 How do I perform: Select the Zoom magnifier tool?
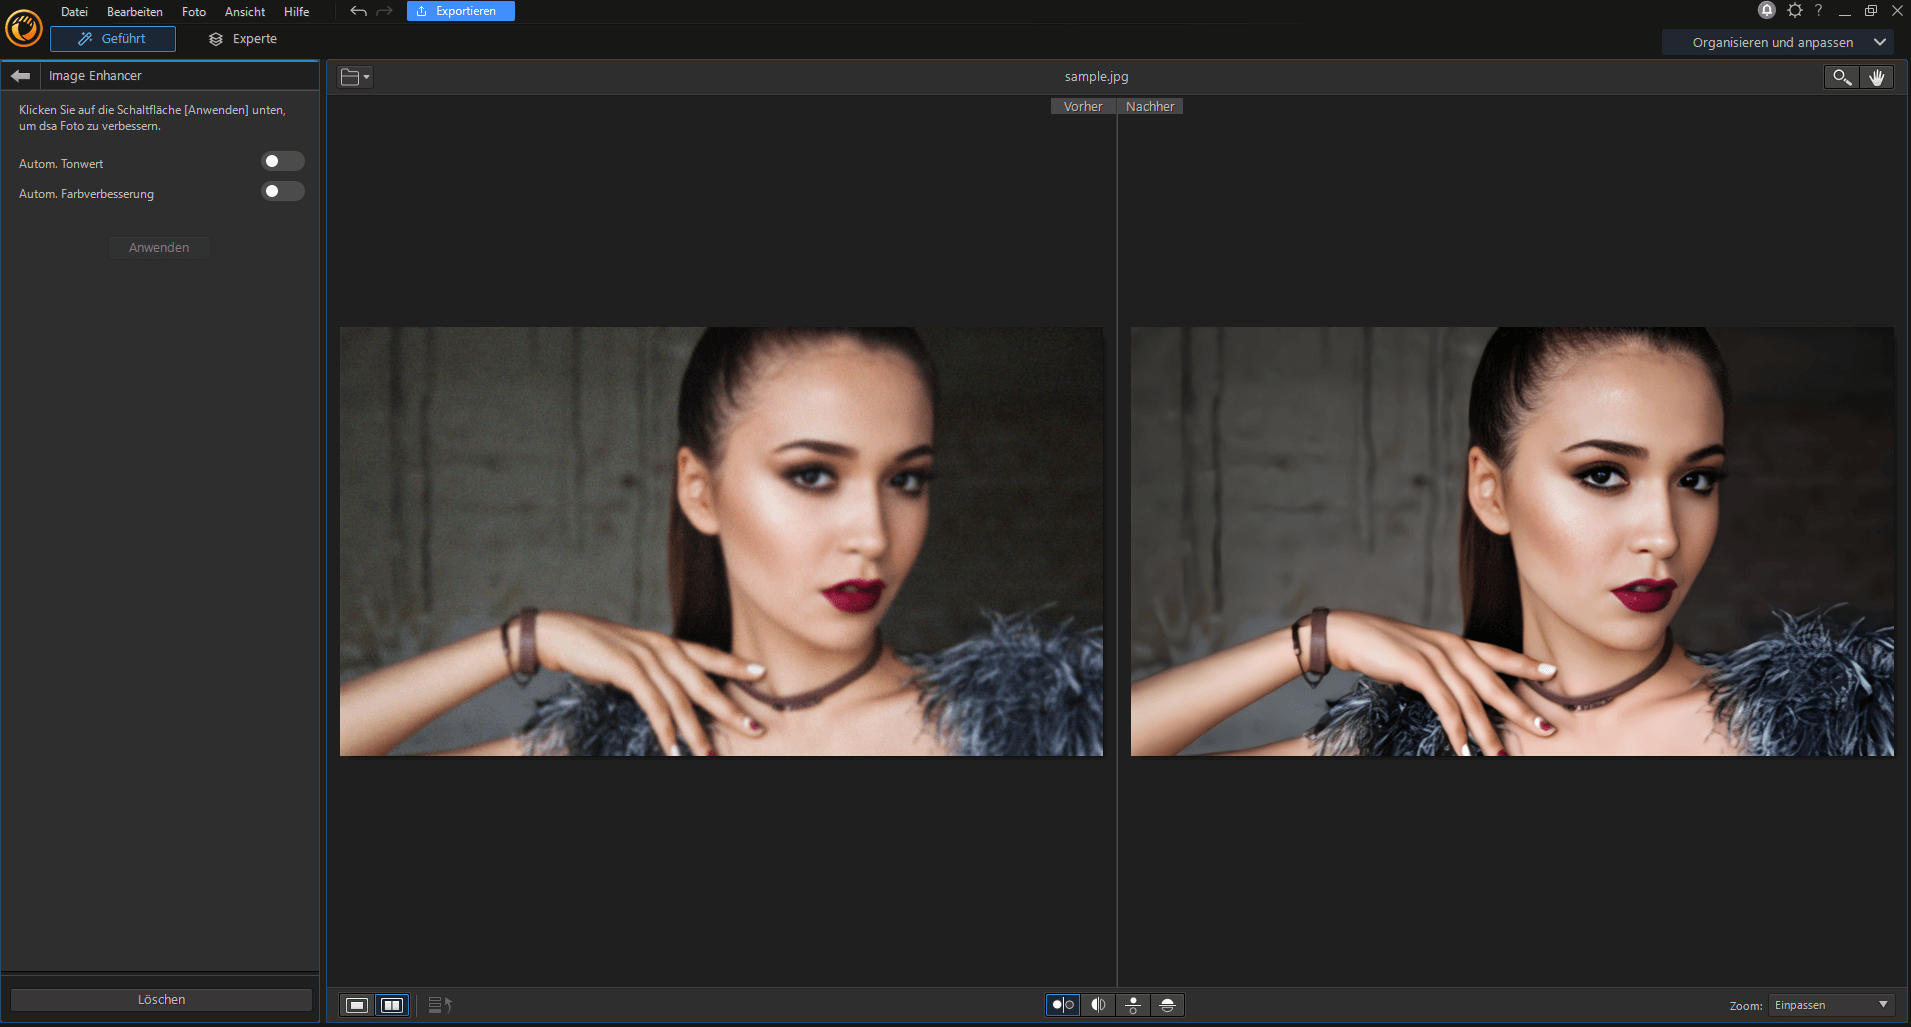click(x=1843, y=76)
